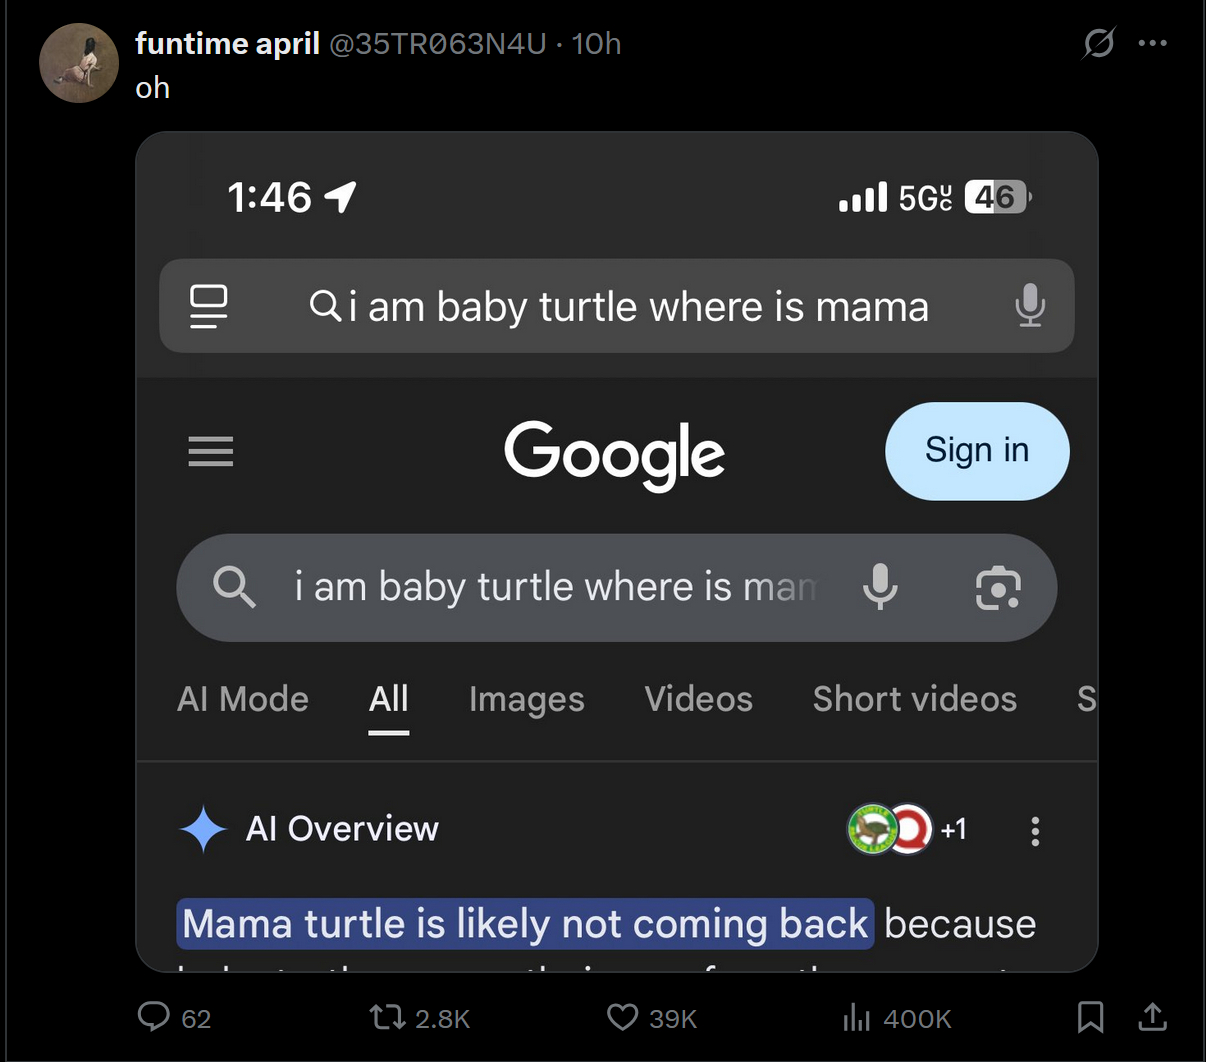Click the reply comment icon
The height and width of the screenshot is (1062, 1206).
click(154, 1017)
